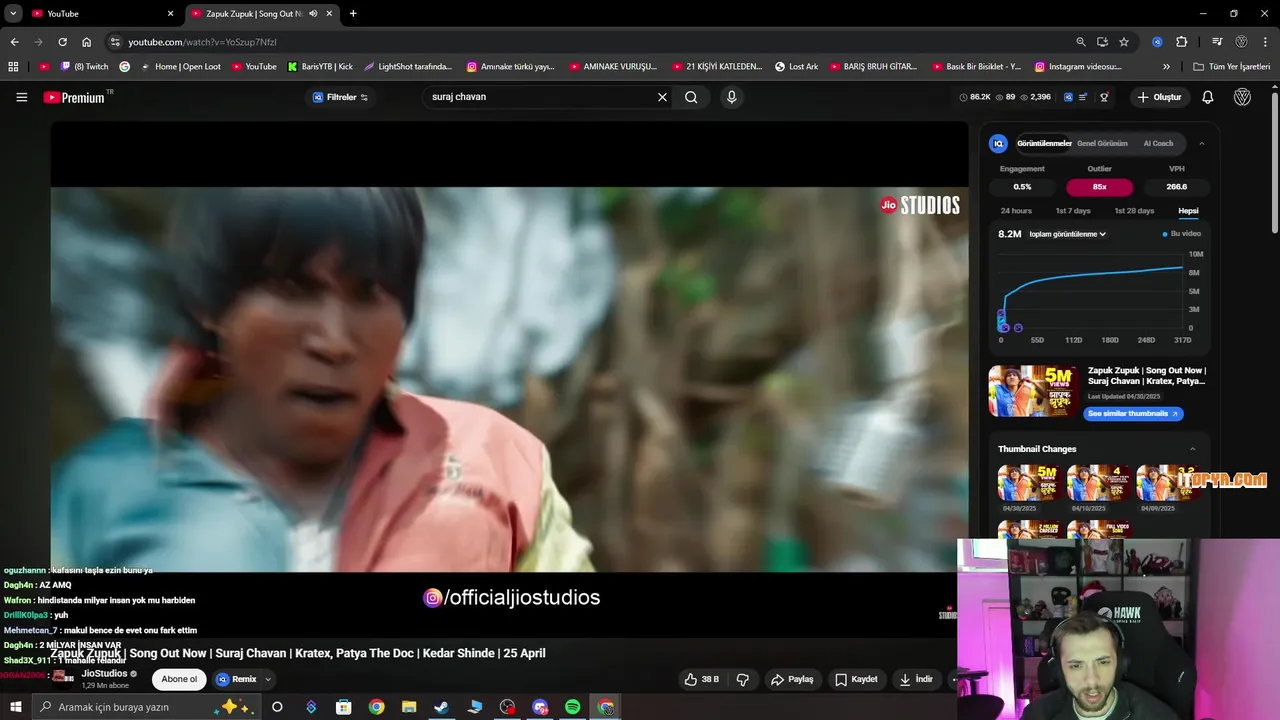Open the YouTube hamburger guide menu

[21, 97]
